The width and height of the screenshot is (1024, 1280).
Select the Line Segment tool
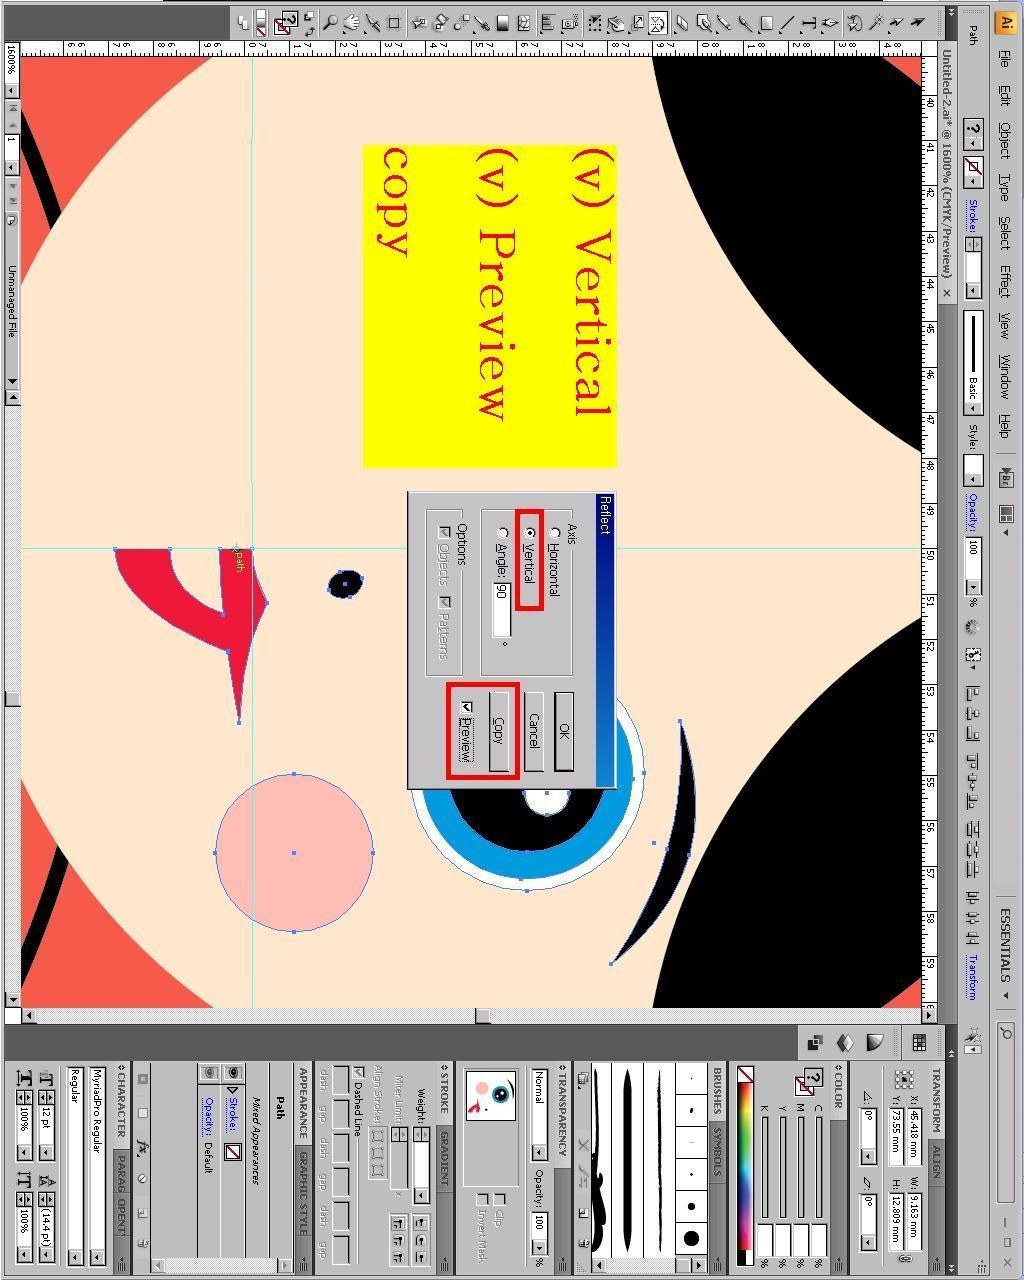(787, 22)
